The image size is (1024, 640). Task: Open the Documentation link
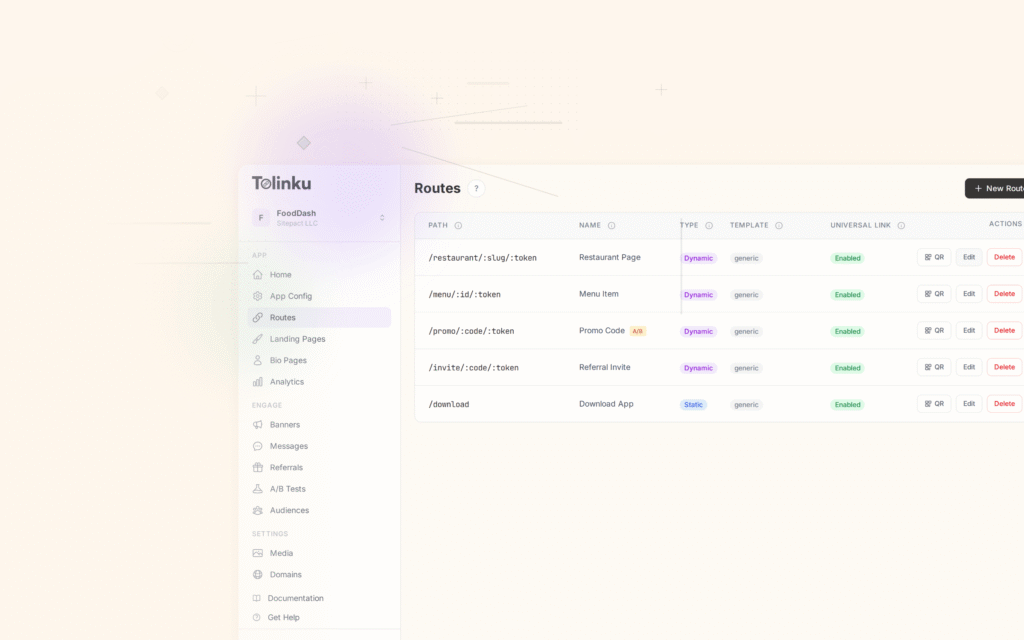295,598
